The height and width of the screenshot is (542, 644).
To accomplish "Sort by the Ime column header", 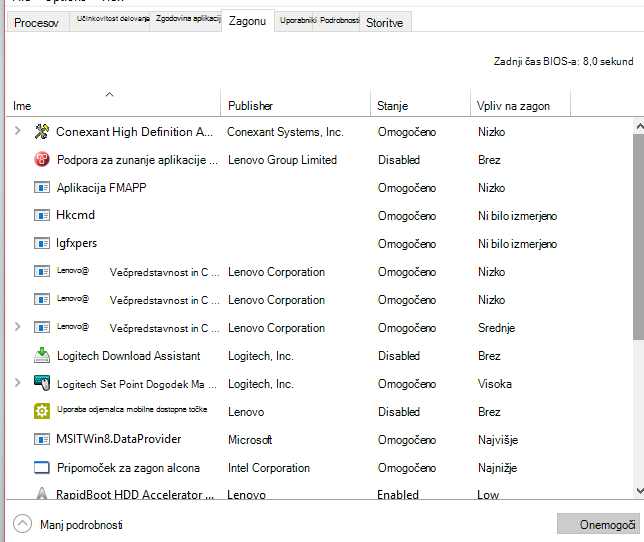I will pos(113,103).
